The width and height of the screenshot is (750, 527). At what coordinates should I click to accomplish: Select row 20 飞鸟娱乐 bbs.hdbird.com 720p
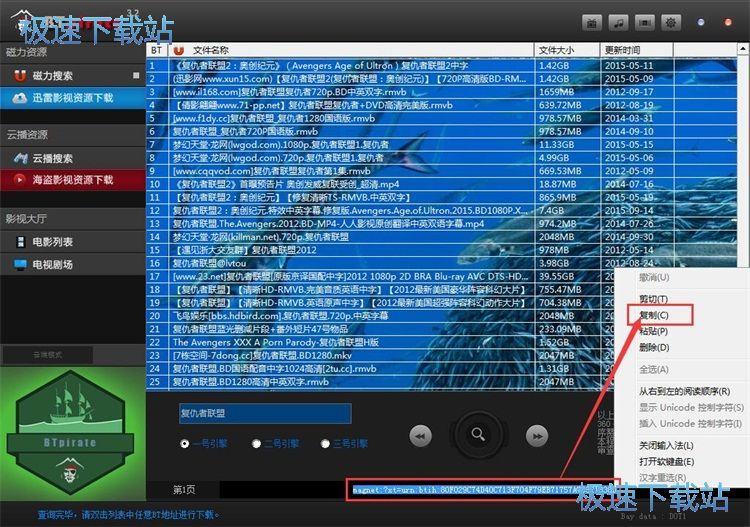(380, 316)
